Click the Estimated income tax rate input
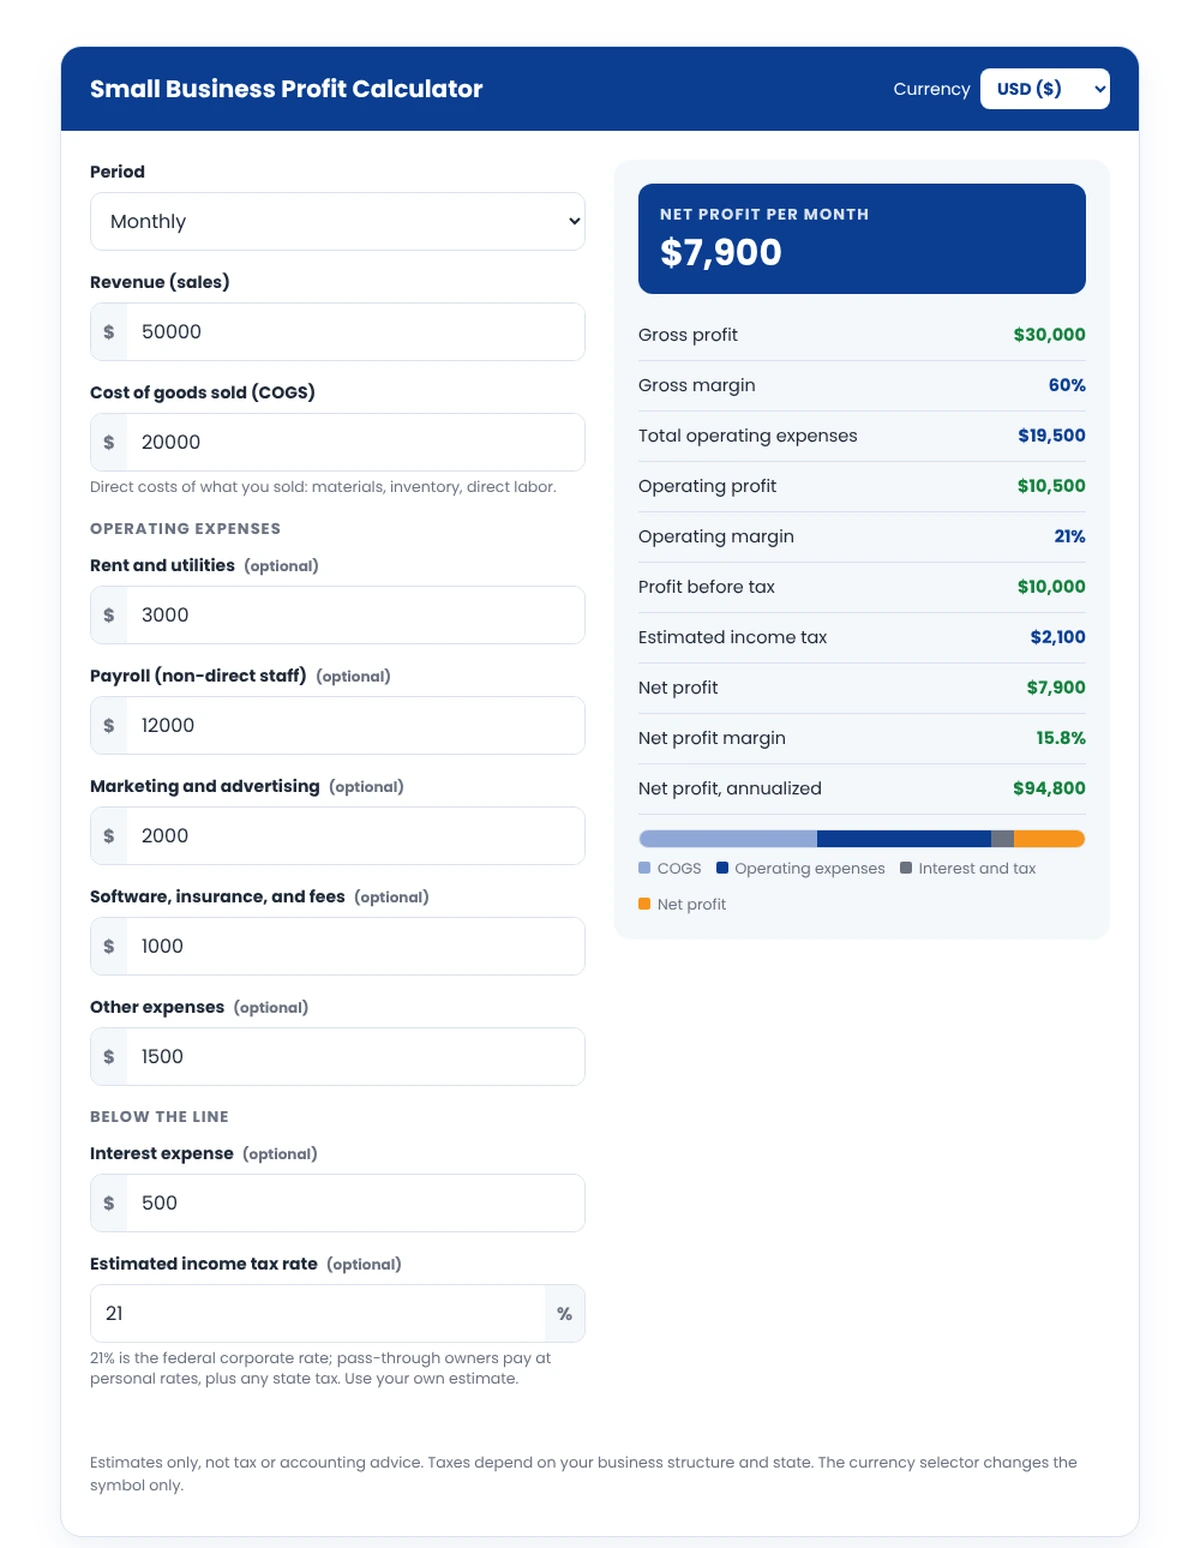 318,1313
